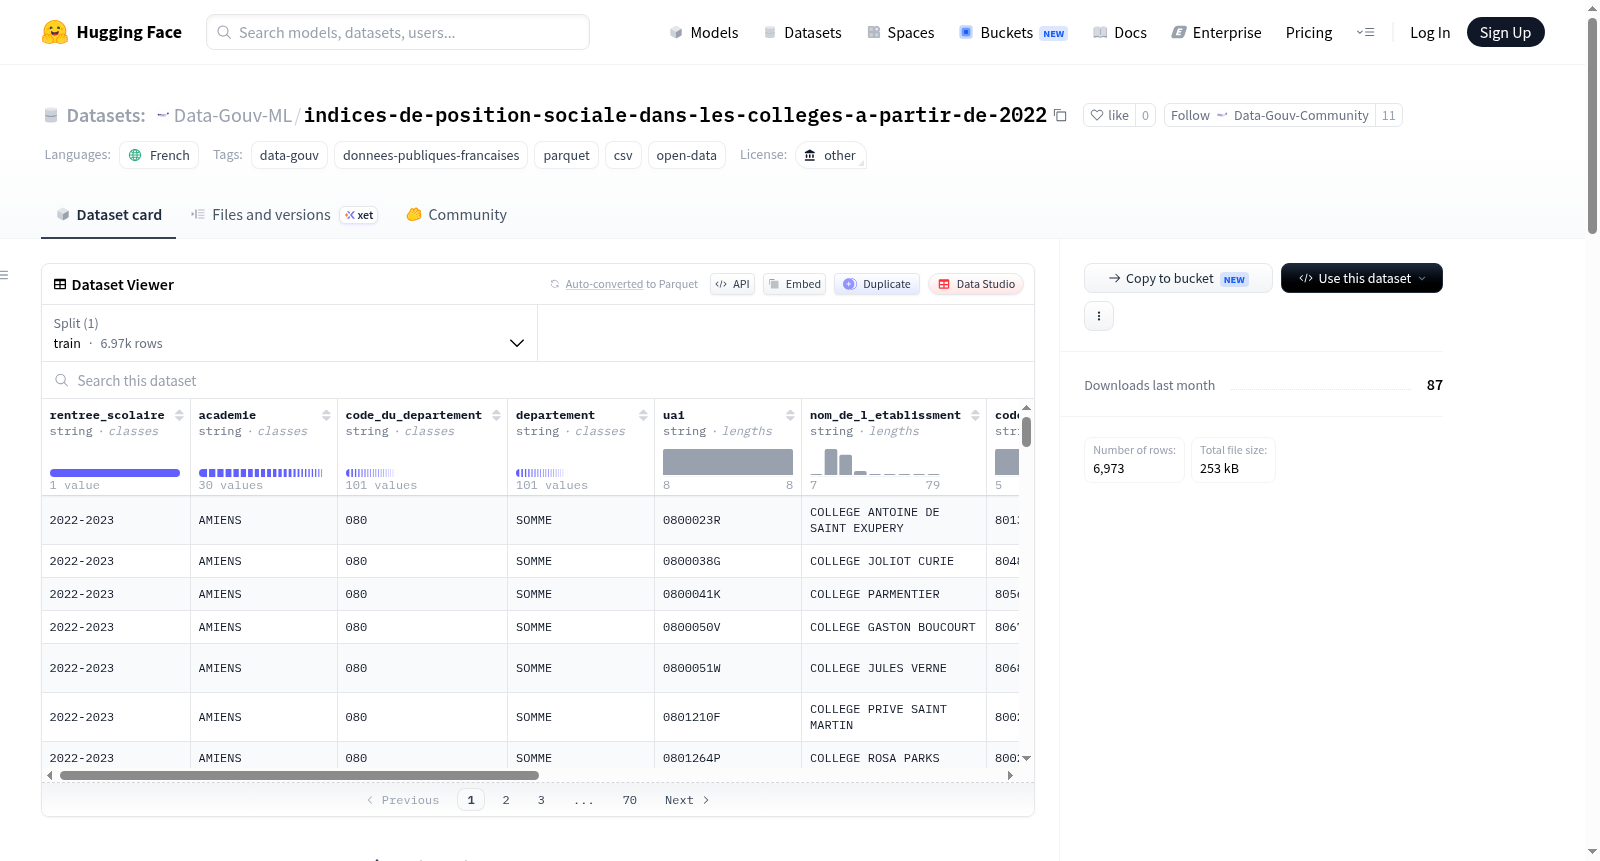Switch to the Dataset card tab

pos(108,214)
